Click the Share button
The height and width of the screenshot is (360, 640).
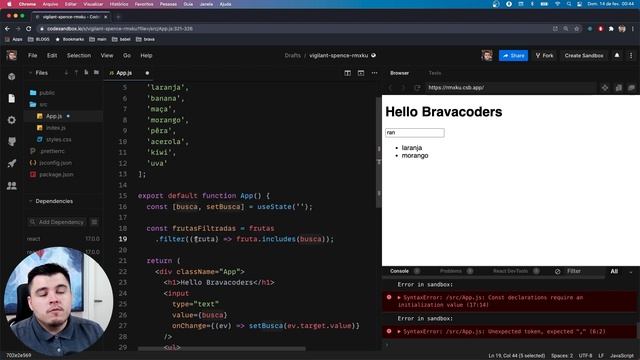(513, 56)
